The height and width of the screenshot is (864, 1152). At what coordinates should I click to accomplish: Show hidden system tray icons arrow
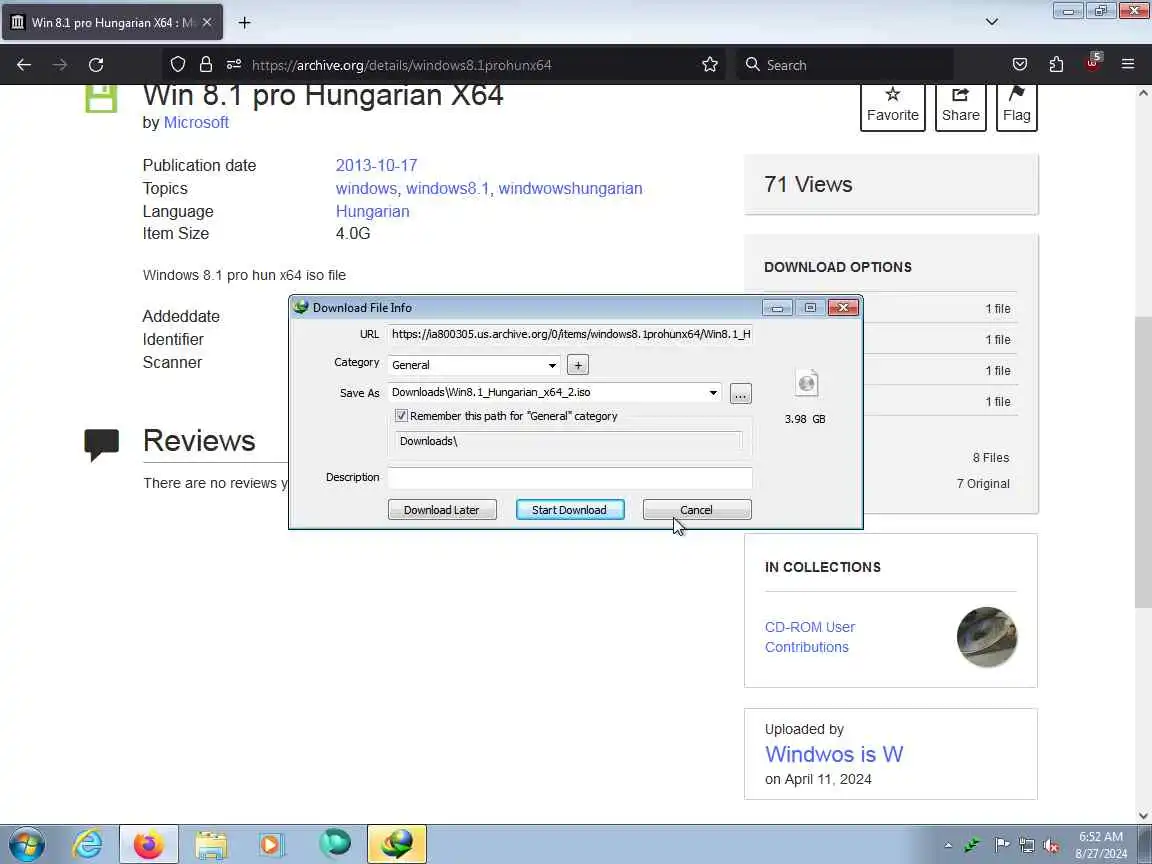[948, 846]
